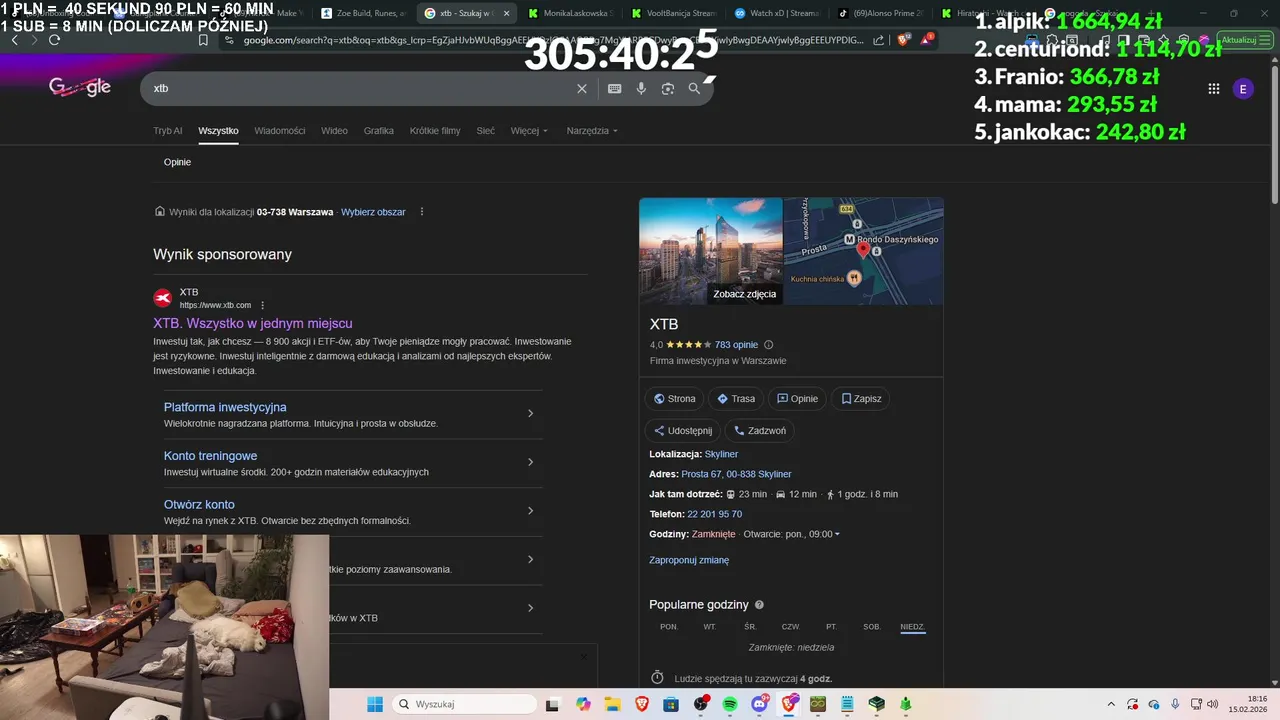Click the Google logo to go home
The height and width of the screenshot is (720, 1280).
click(x=80, y=87)
